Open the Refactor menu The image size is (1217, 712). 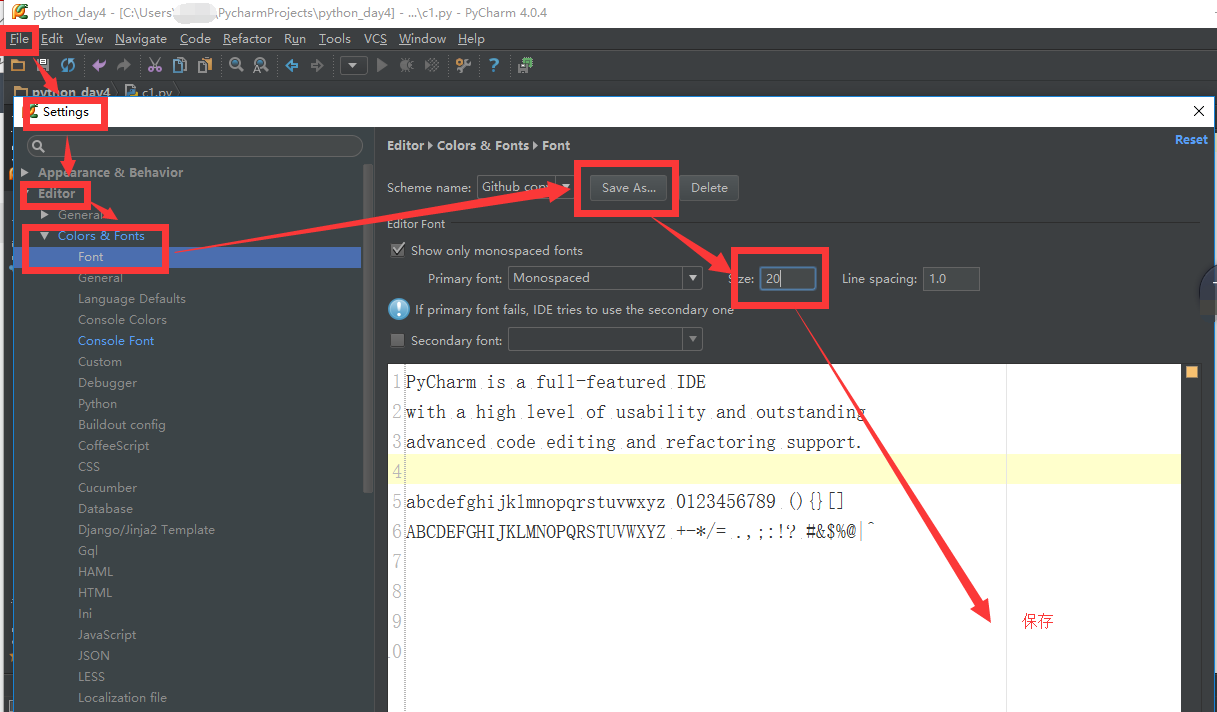pyautogui.click(x=247, y=38)
